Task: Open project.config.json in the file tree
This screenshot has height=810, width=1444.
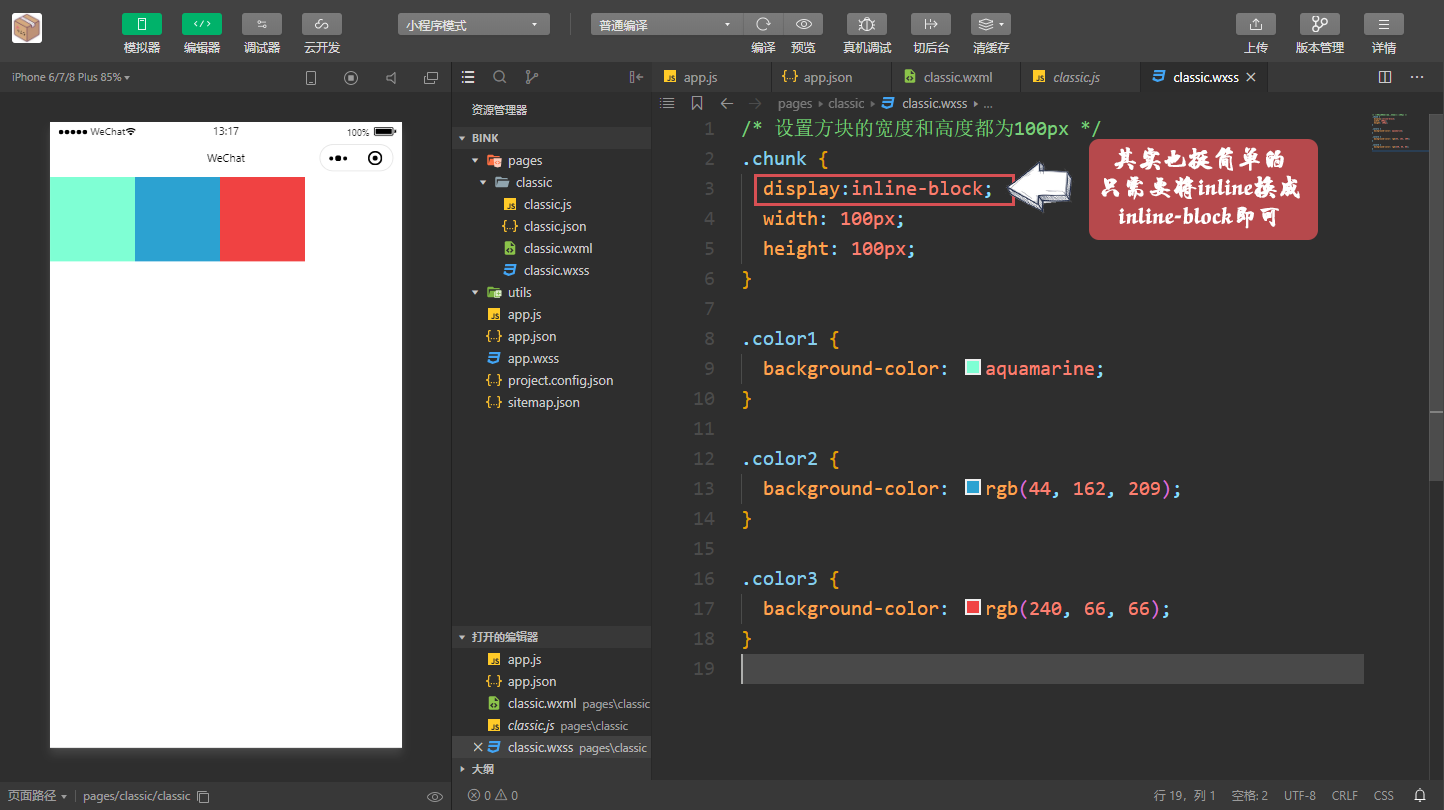Action: (560, 380)
